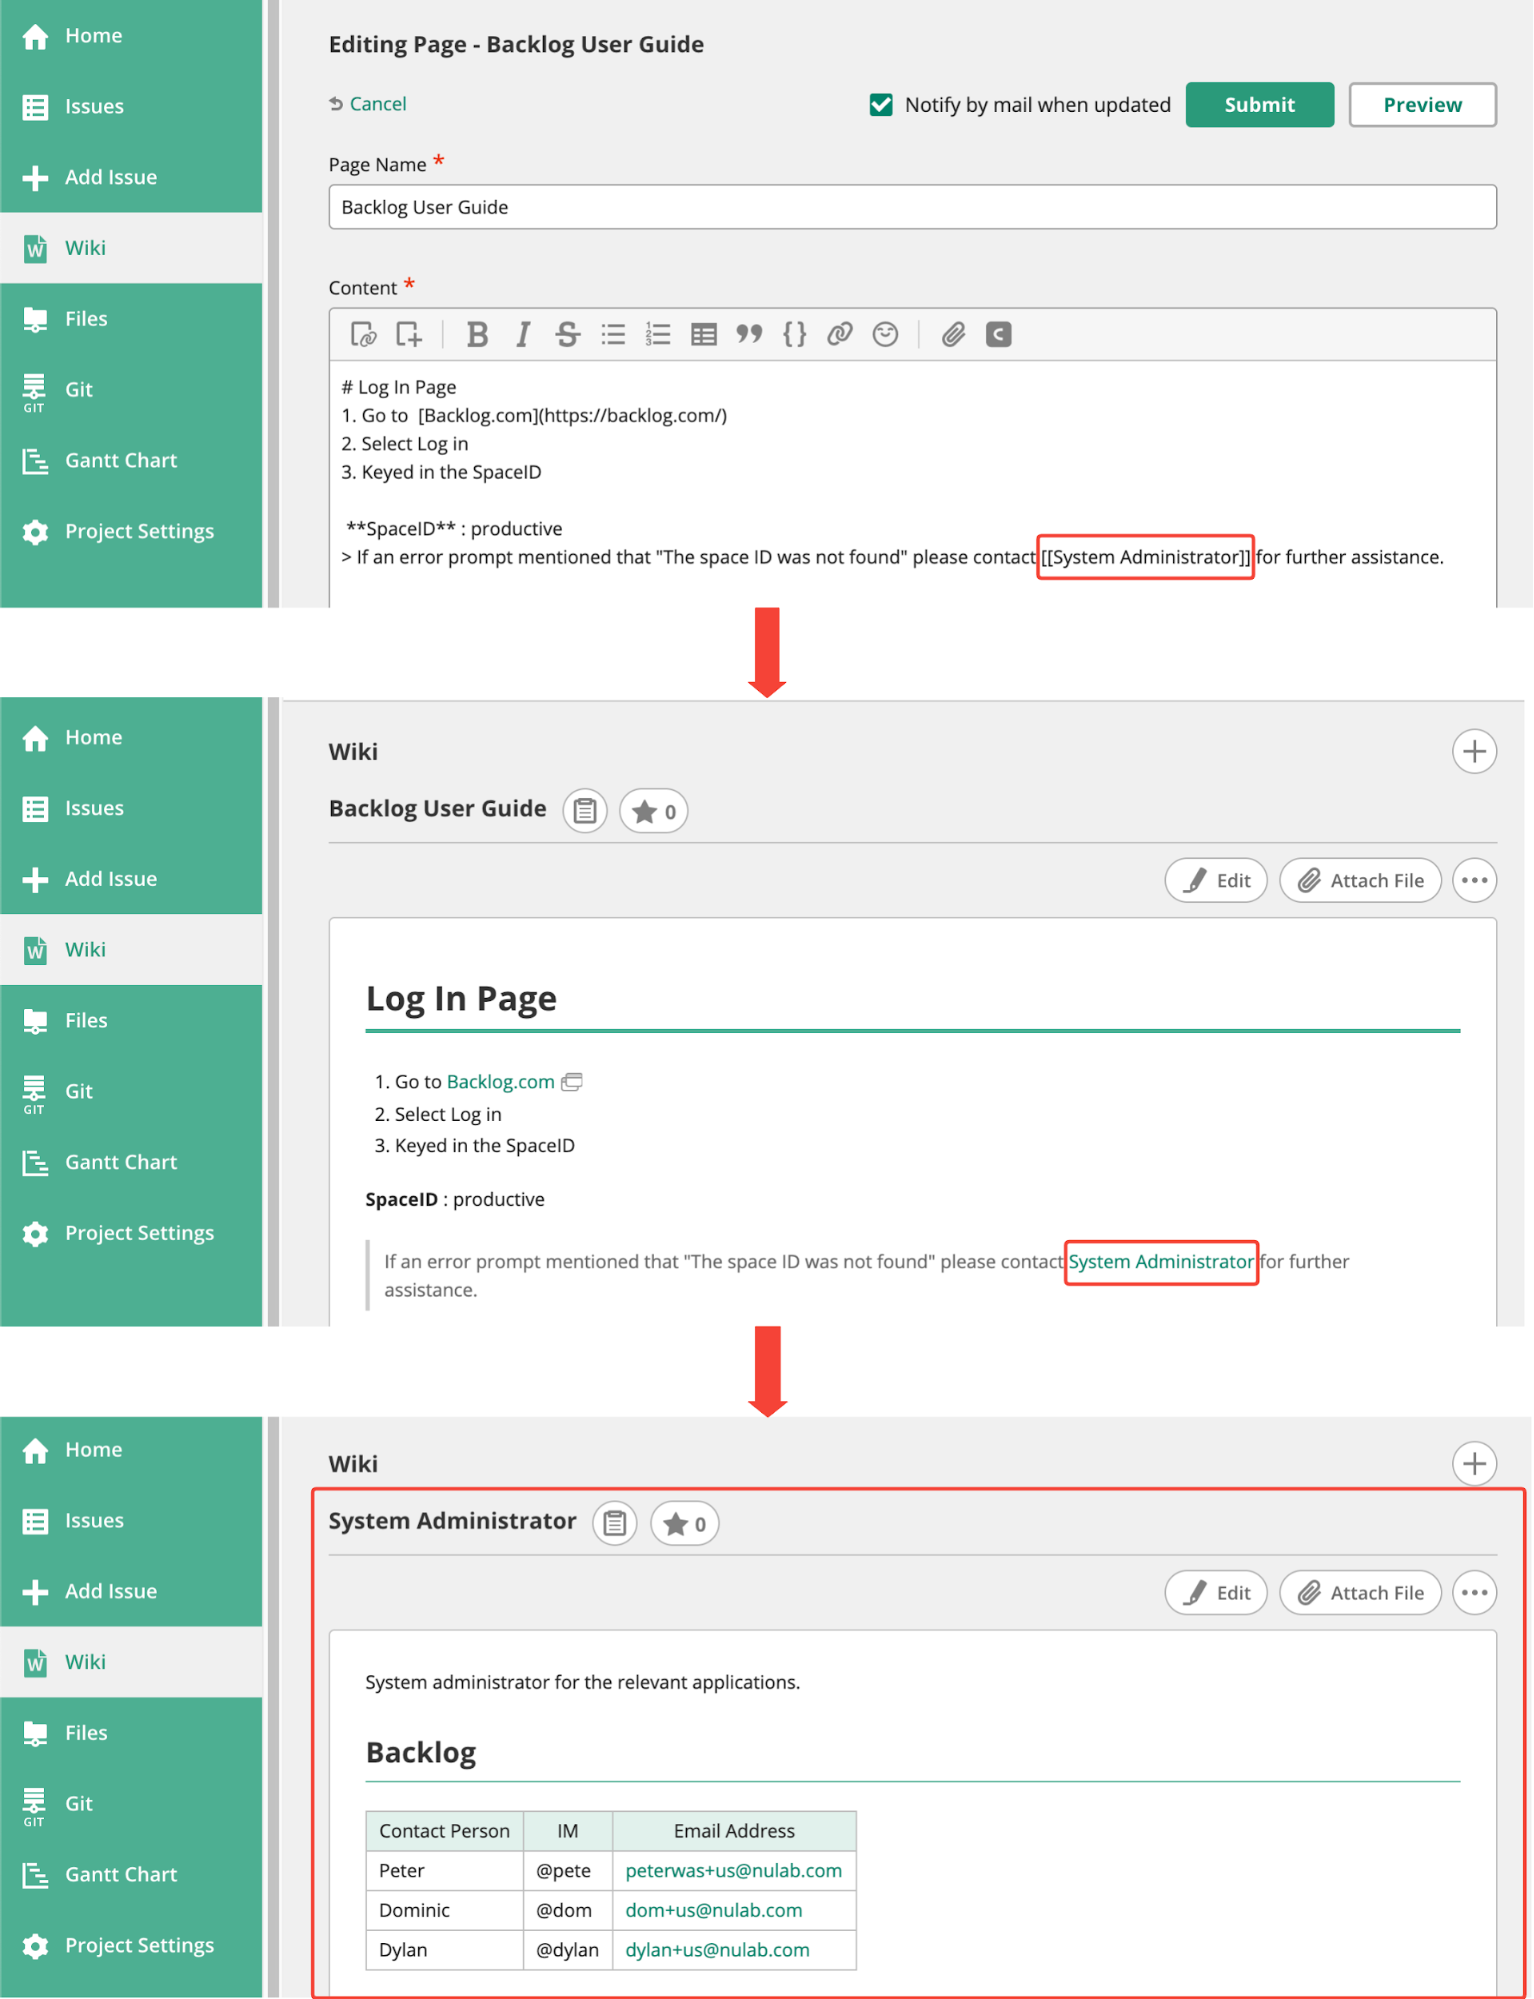Click the Preview button
The width and height of the screenshot is (1534, 1999).
point(1421,105)
